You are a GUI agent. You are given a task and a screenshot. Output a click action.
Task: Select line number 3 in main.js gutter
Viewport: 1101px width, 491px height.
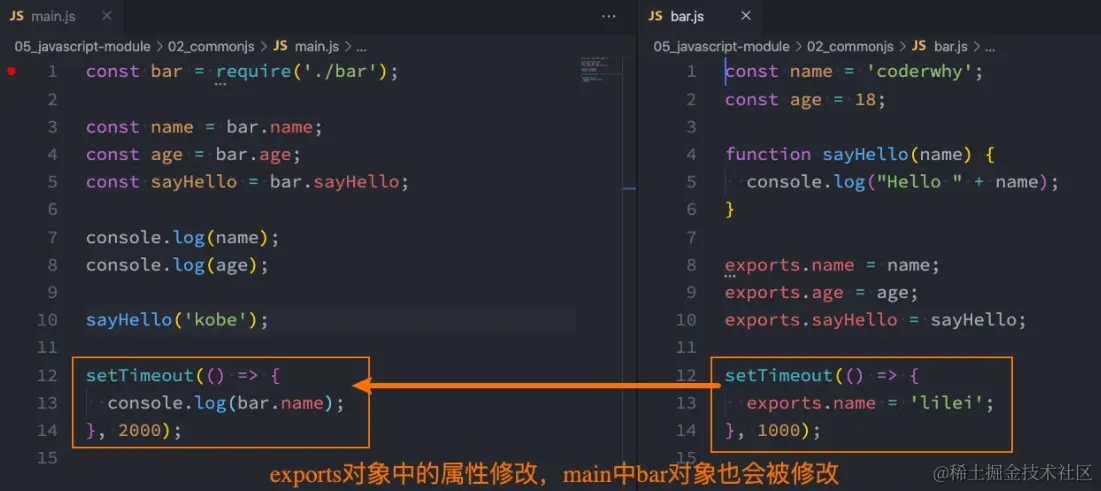[x=53, y=127]
